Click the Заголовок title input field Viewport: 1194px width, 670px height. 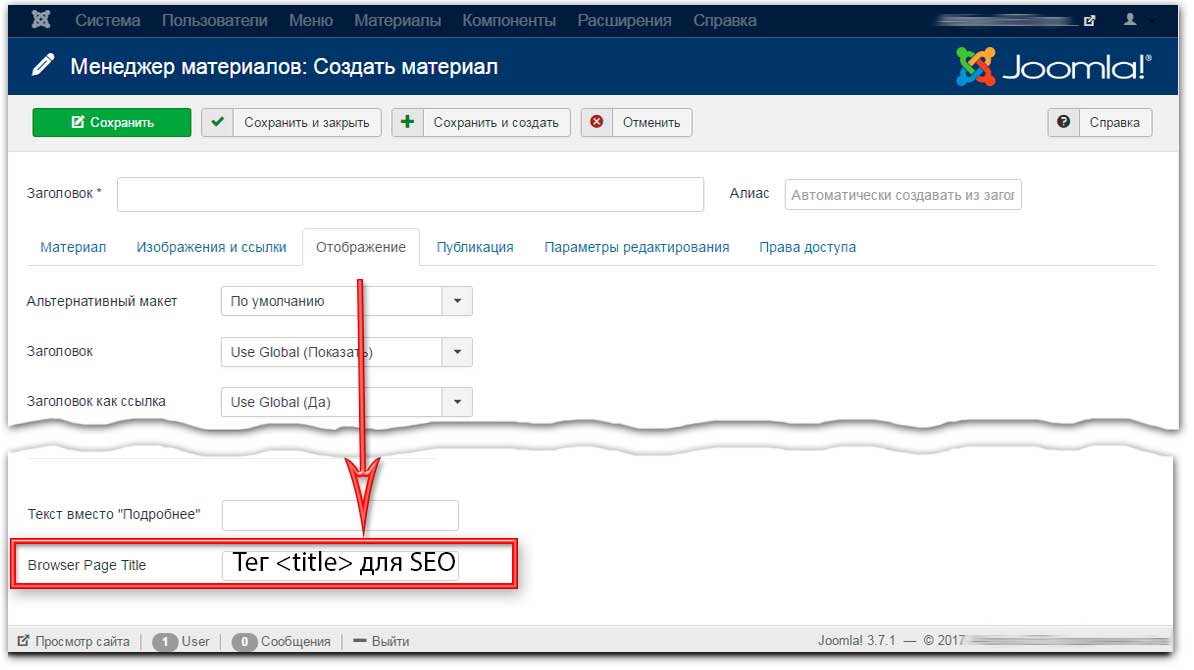[x=410, y=195]
